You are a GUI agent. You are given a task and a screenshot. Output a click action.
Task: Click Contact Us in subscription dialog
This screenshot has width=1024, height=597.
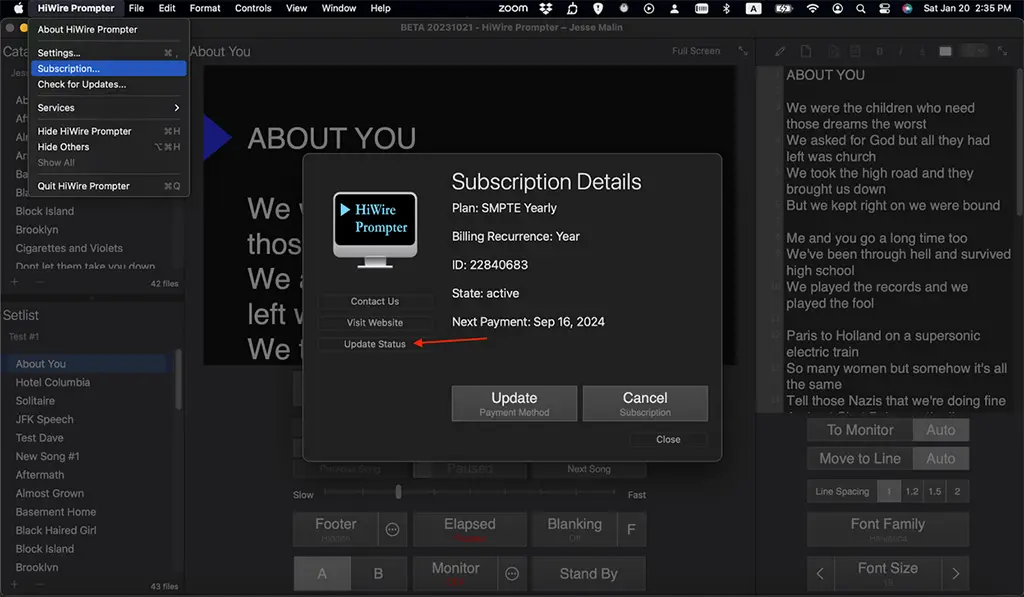coord(375,301)
